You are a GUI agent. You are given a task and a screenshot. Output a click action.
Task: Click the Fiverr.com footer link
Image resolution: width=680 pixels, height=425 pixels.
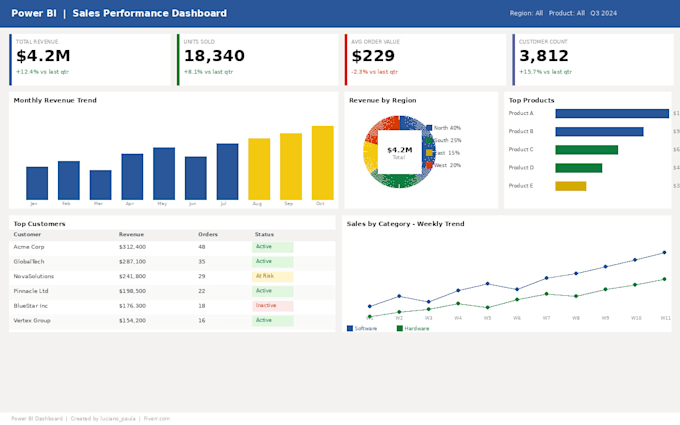click(x=157, y=419)
